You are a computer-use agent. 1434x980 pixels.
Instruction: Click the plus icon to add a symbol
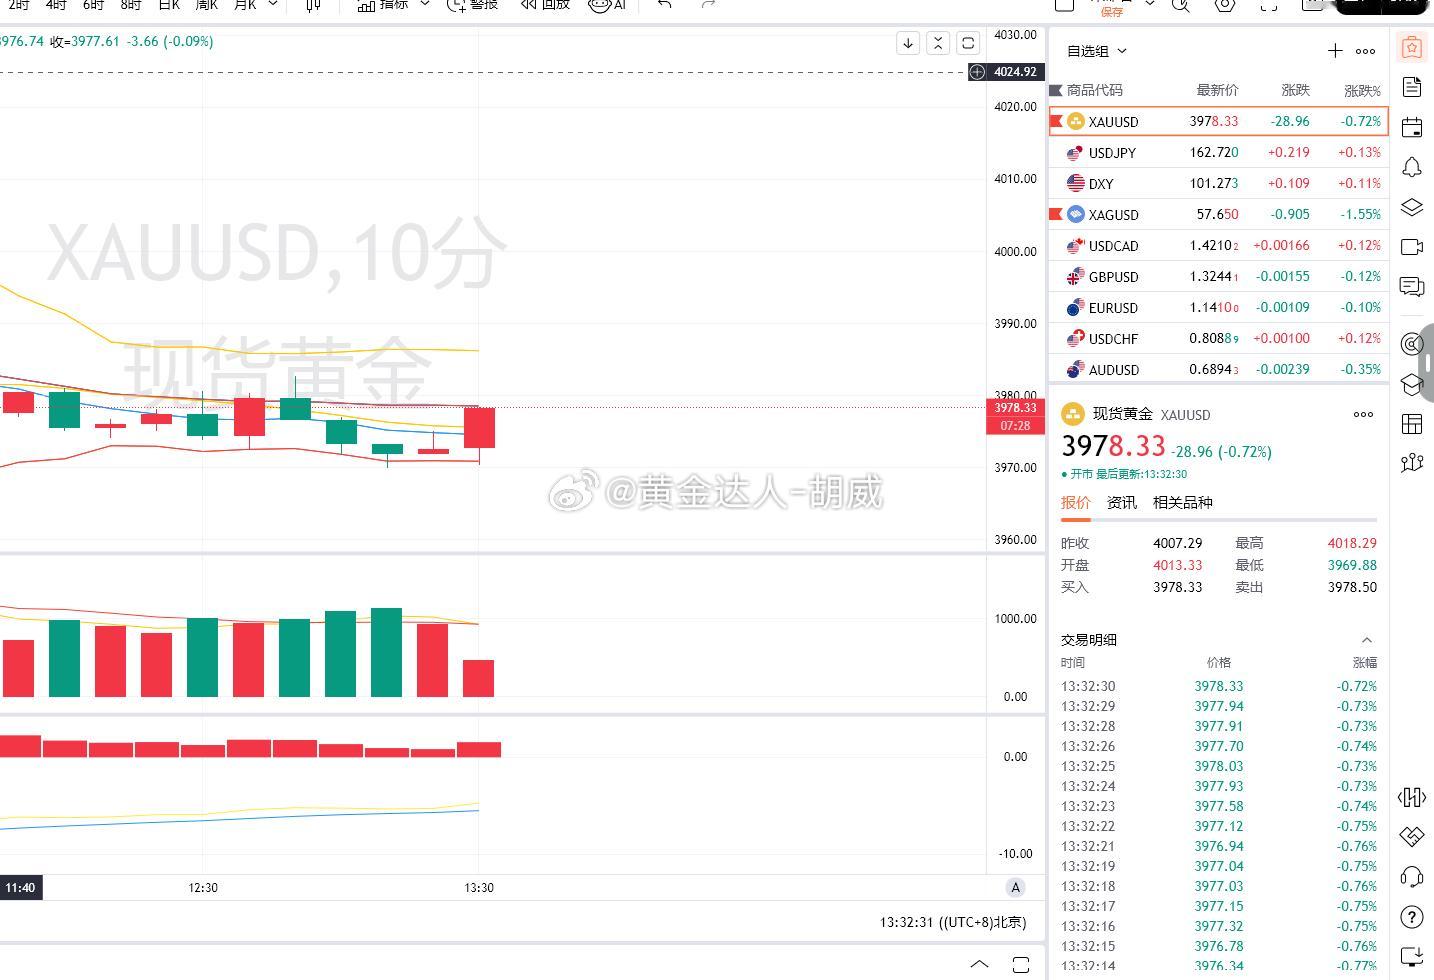coord(1335,51)
